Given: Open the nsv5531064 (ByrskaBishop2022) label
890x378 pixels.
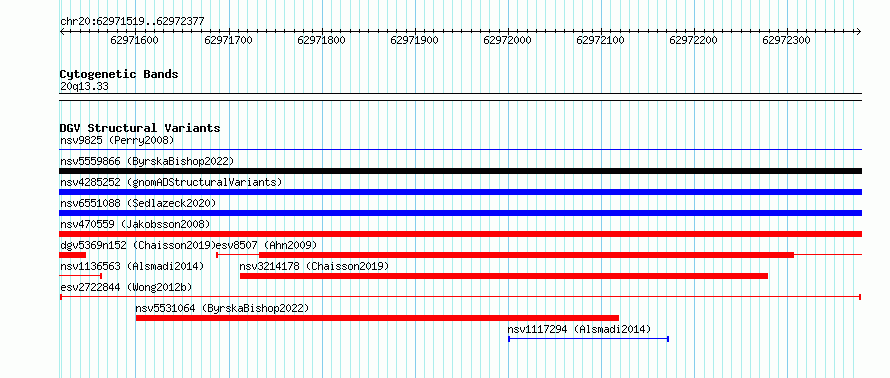Looking at the screenshot, I should [x=222, y=308].
